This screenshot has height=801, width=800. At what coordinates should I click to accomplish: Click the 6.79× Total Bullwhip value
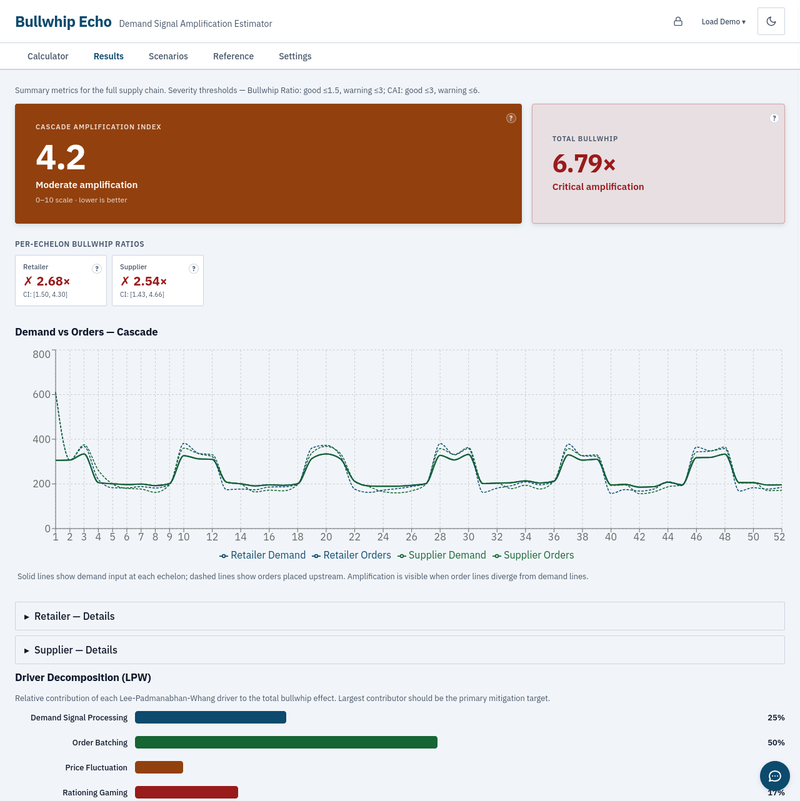pyautogui.click(x=584, y=163)
